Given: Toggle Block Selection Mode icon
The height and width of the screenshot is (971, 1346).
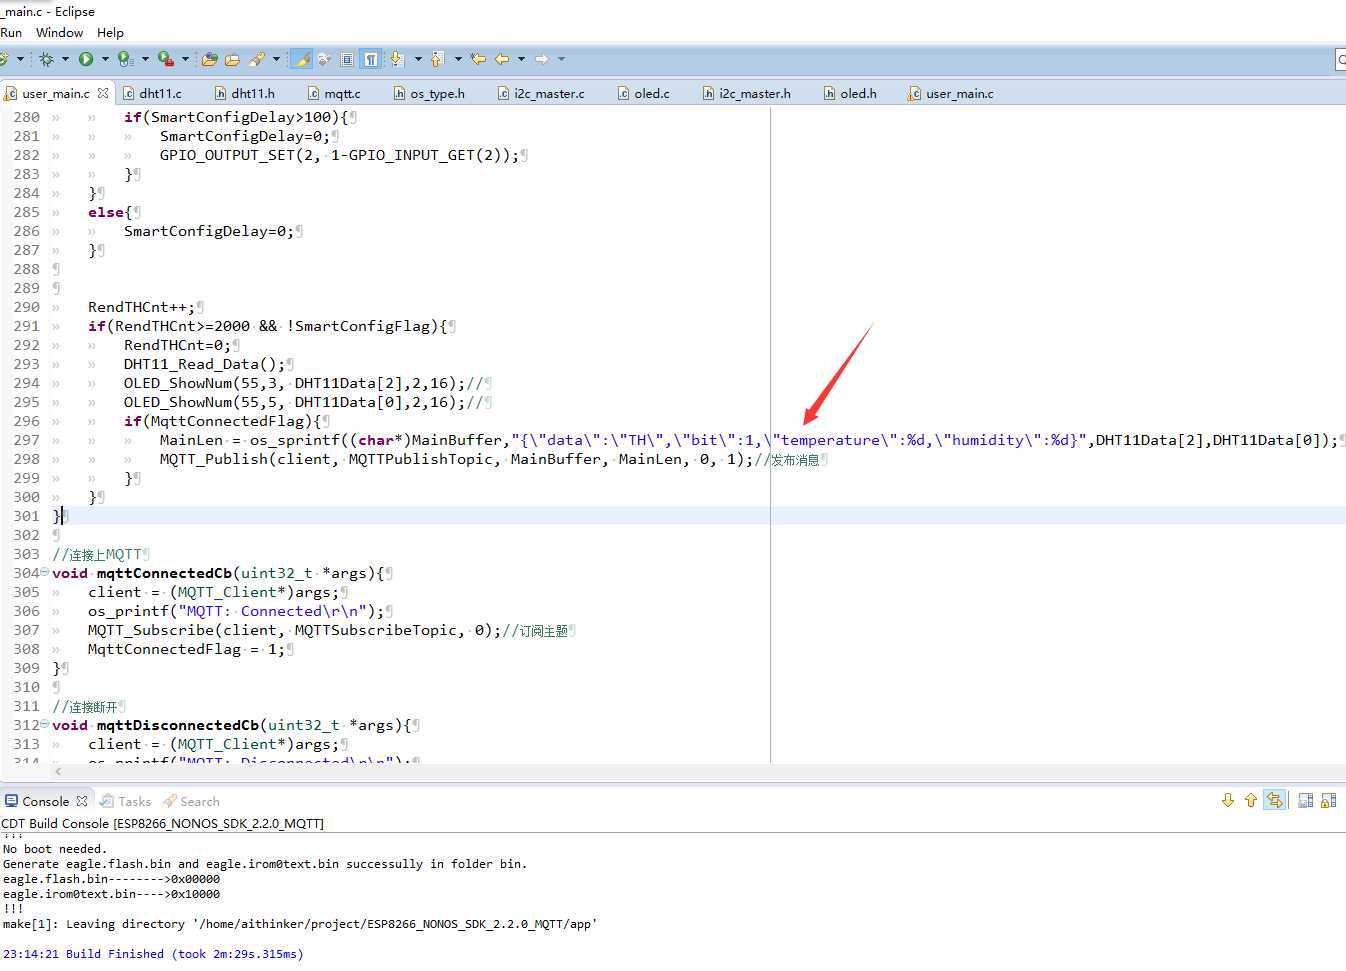Looking at the screenshot, I should pos(347,59).
